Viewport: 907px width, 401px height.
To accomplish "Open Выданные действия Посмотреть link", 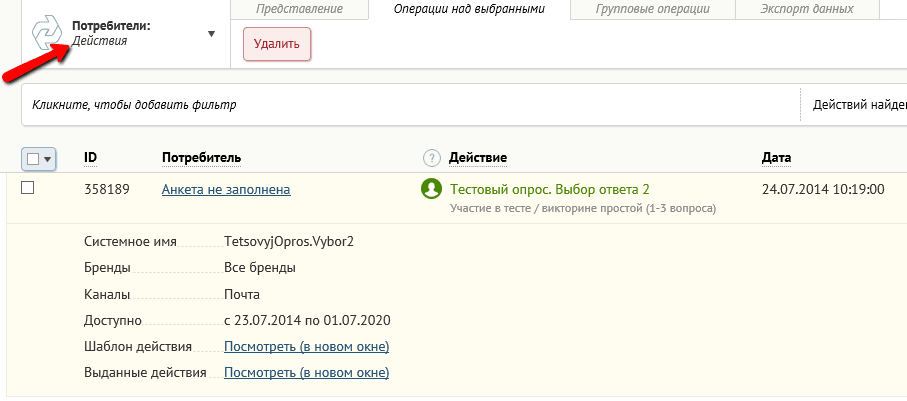I will tap(307, 373).
